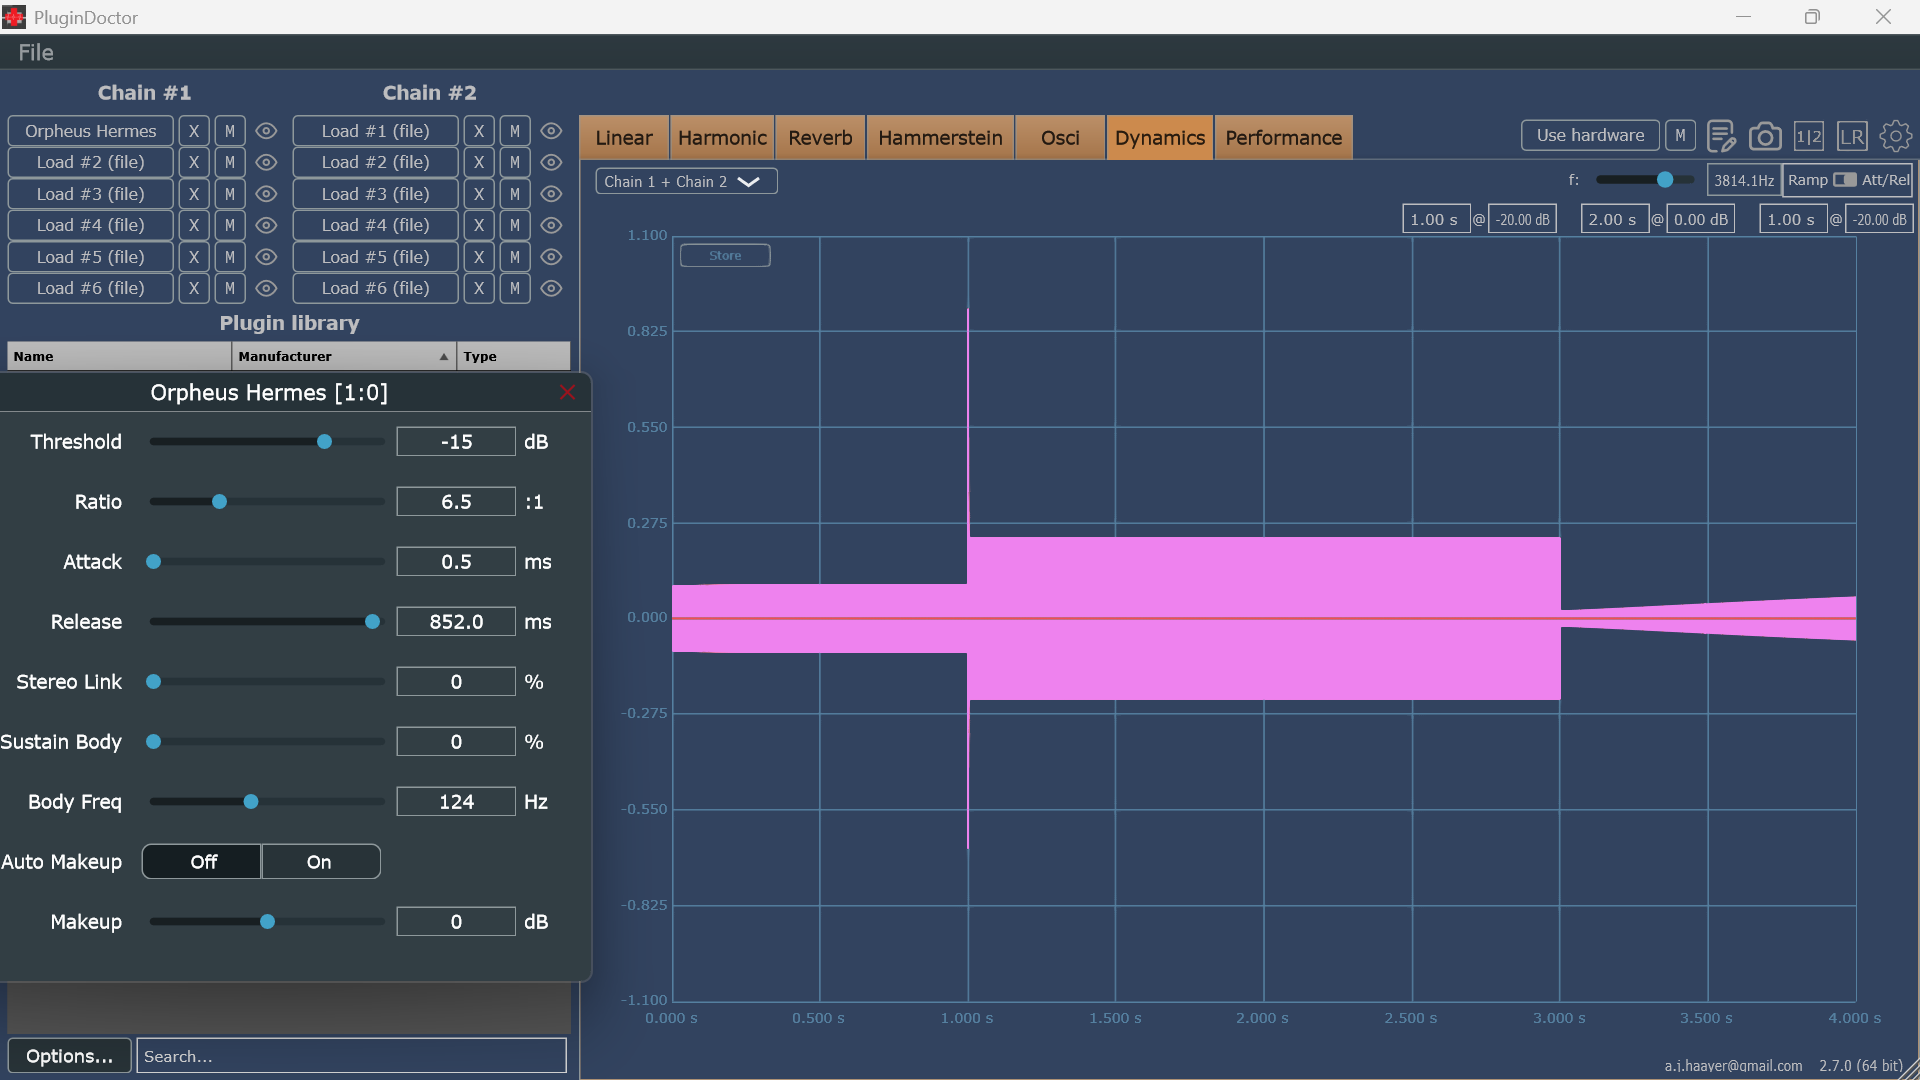
Task: Switch to the Osci tab
Action: [x=1060, y=138]
